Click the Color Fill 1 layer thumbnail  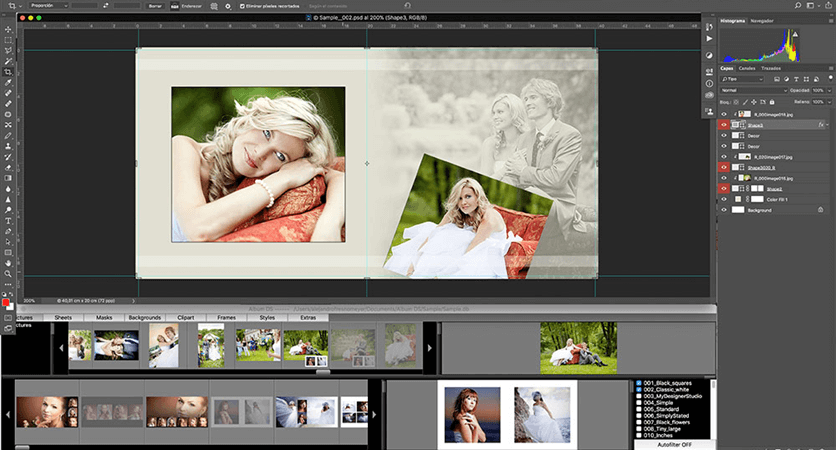tap(738, 199)
